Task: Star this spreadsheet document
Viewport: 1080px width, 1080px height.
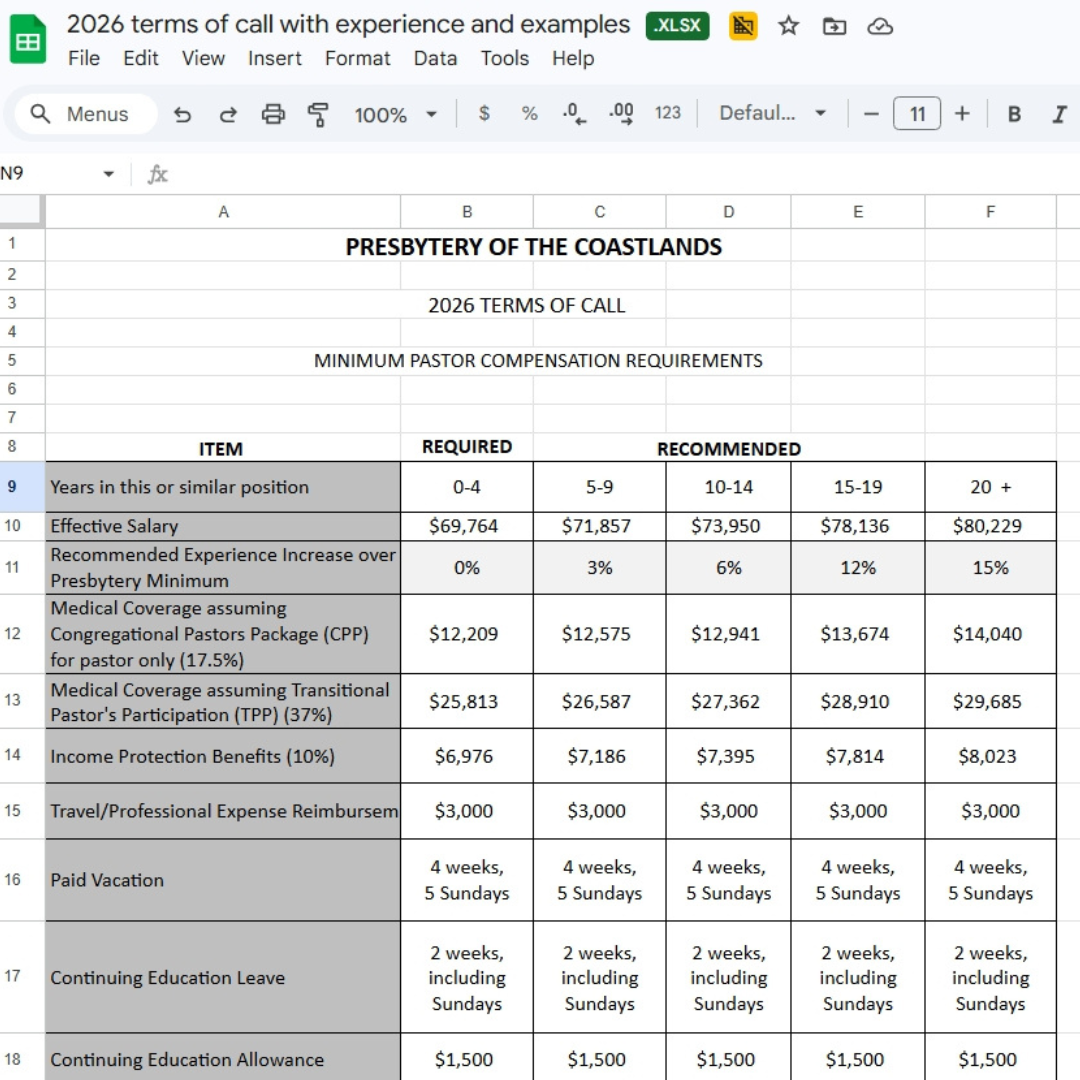Action: (788, 26)
